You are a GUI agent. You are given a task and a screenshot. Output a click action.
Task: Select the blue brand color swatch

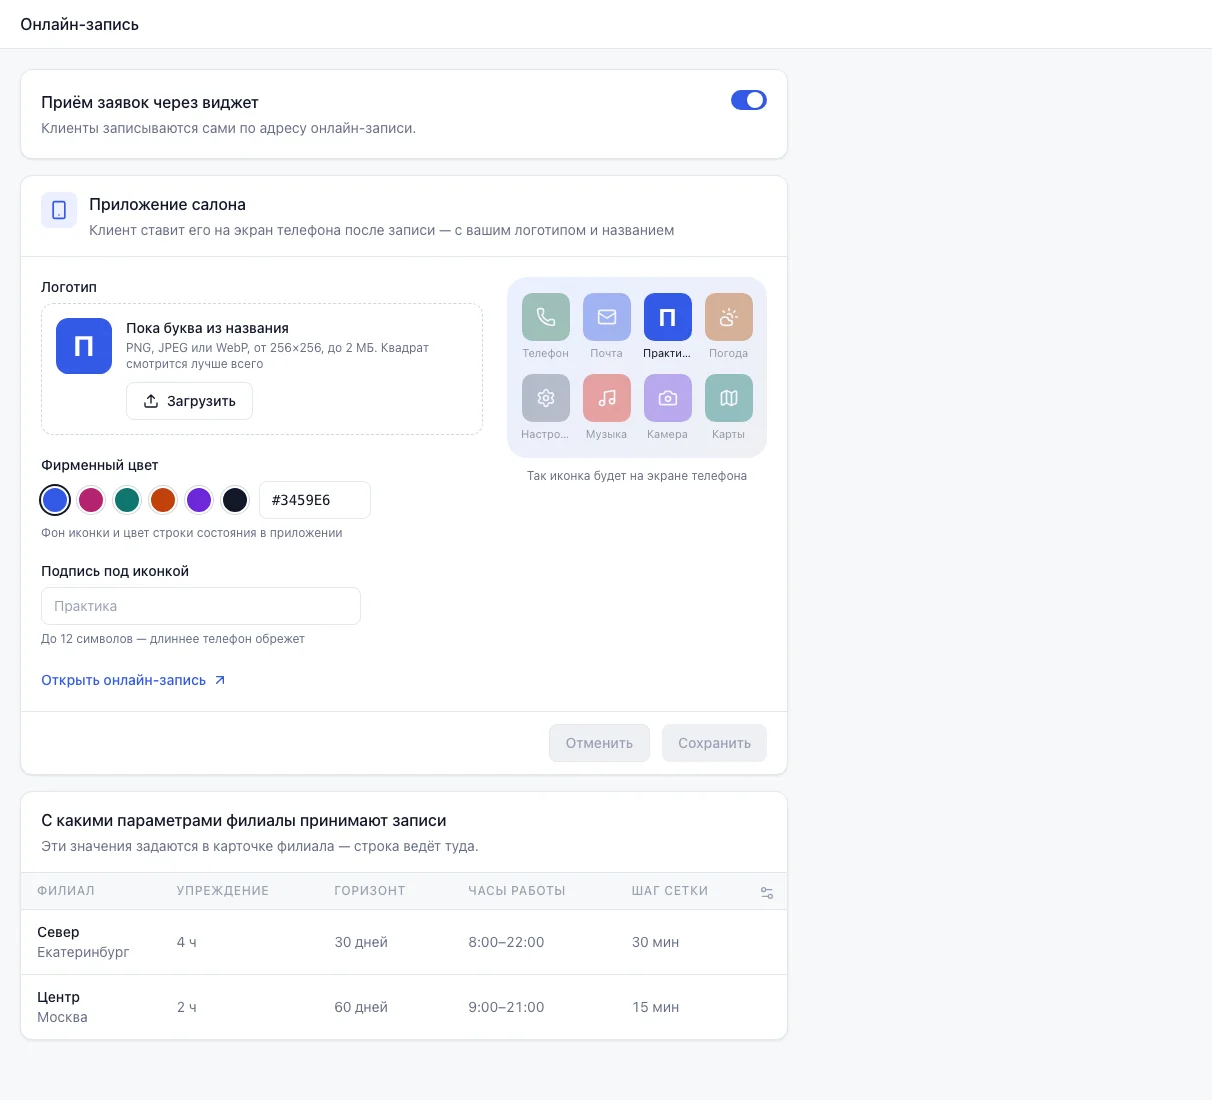pos(55,500)
